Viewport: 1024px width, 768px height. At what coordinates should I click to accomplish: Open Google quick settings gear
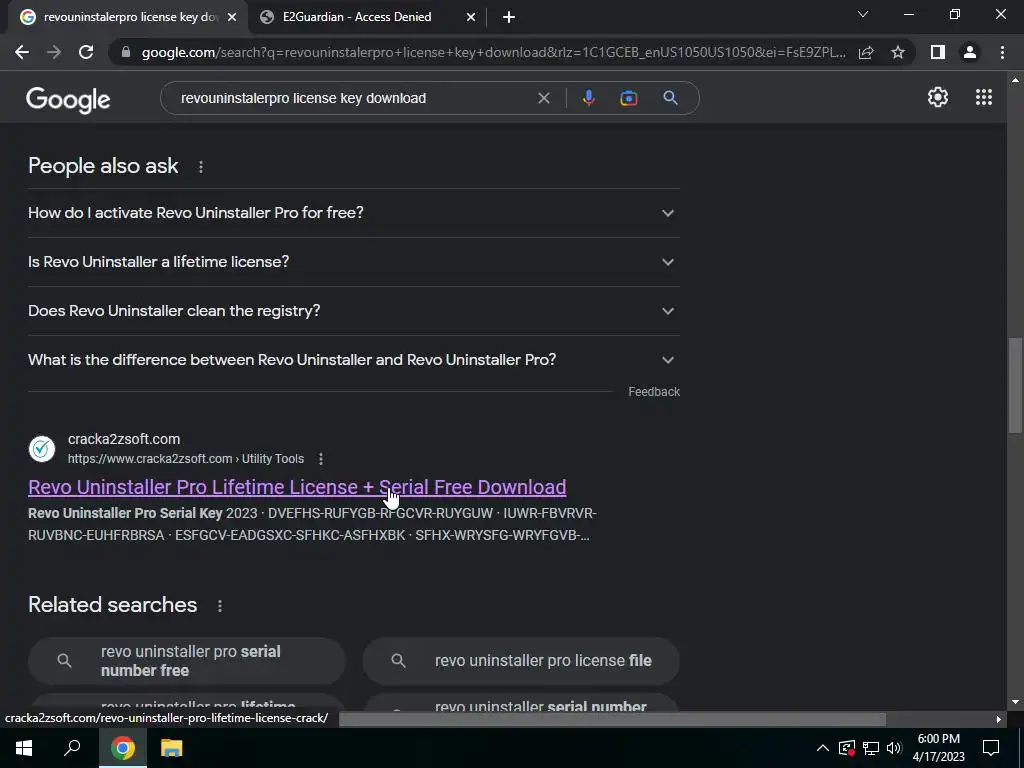(938, 97)
